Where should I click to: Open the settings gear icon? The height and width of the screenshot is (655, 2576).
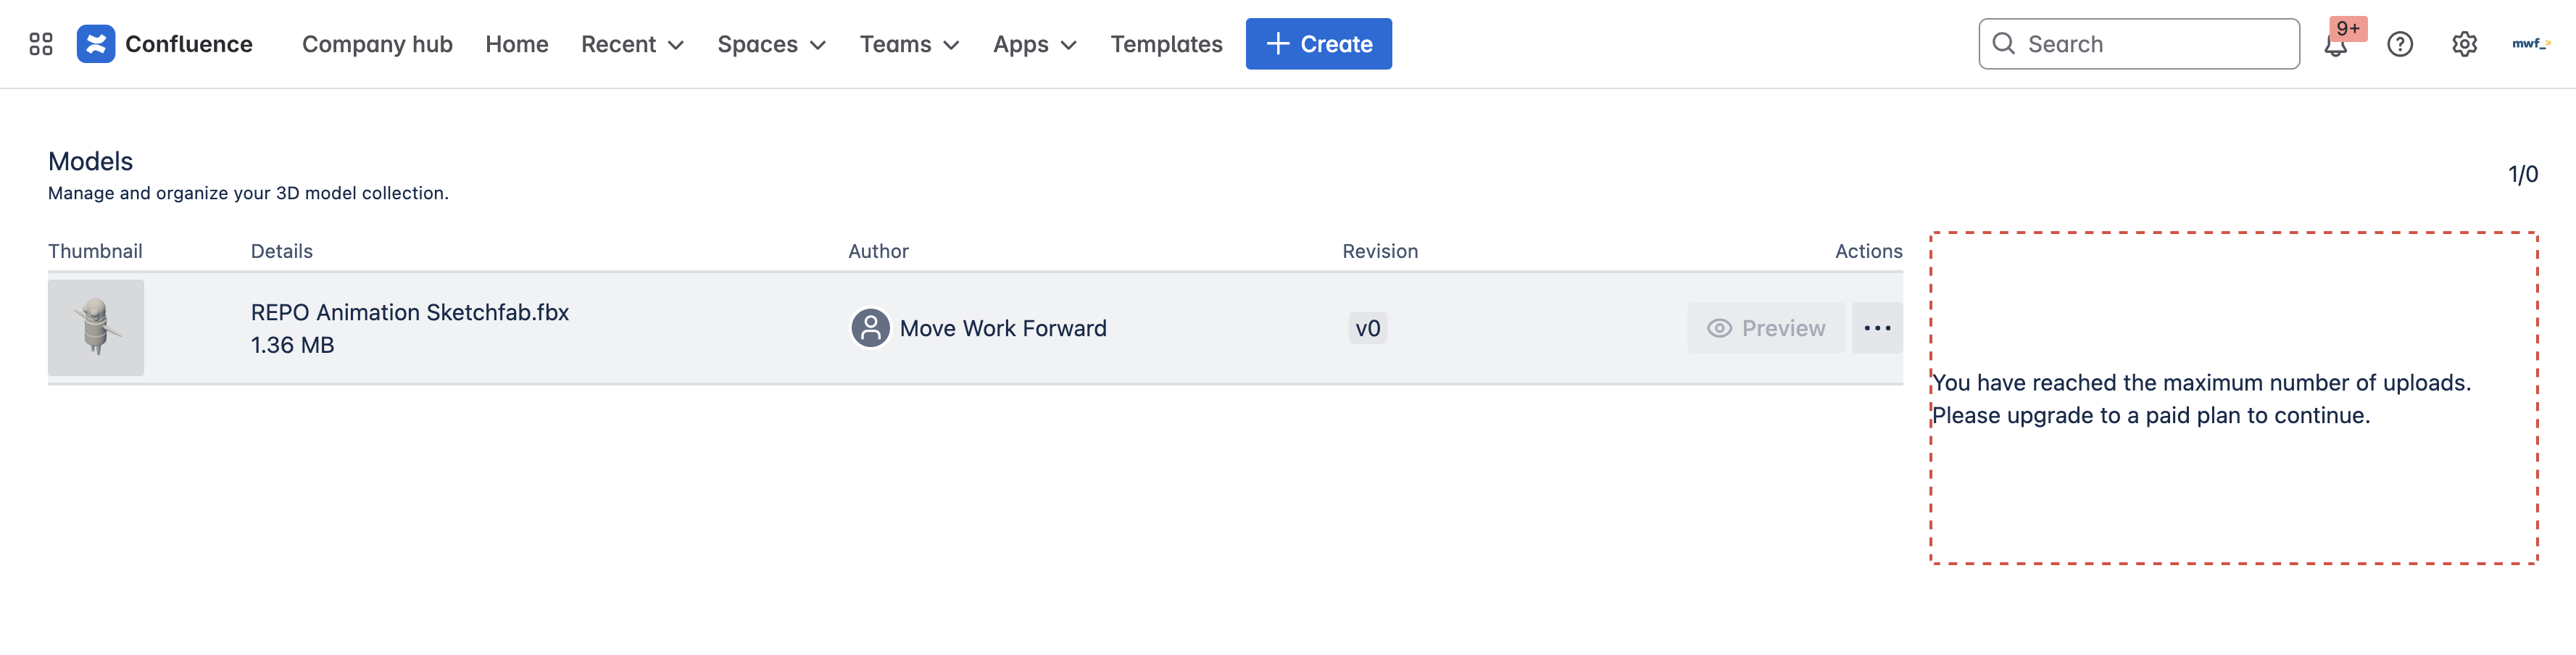click(x=2464, y=44)
